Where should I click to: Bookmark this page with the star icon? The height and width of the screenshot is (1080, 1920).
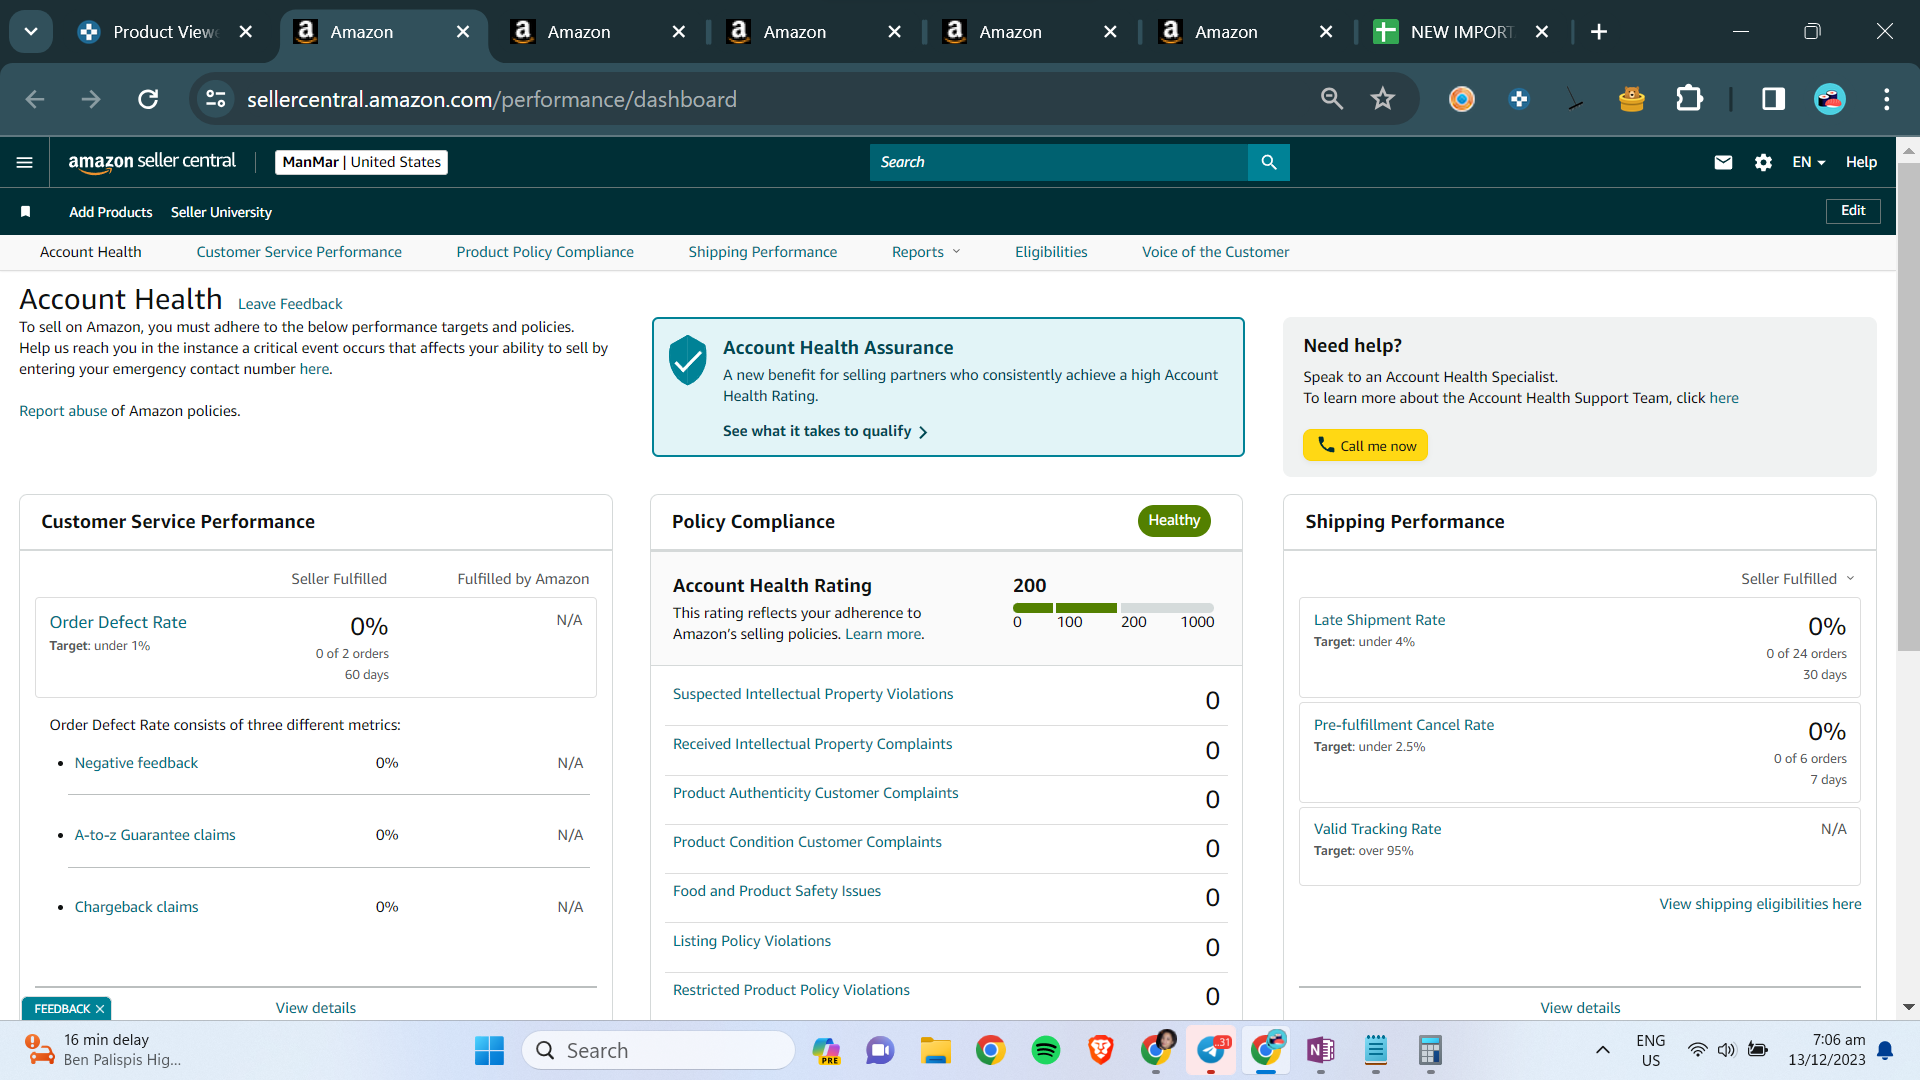[x=1383, y=99]
